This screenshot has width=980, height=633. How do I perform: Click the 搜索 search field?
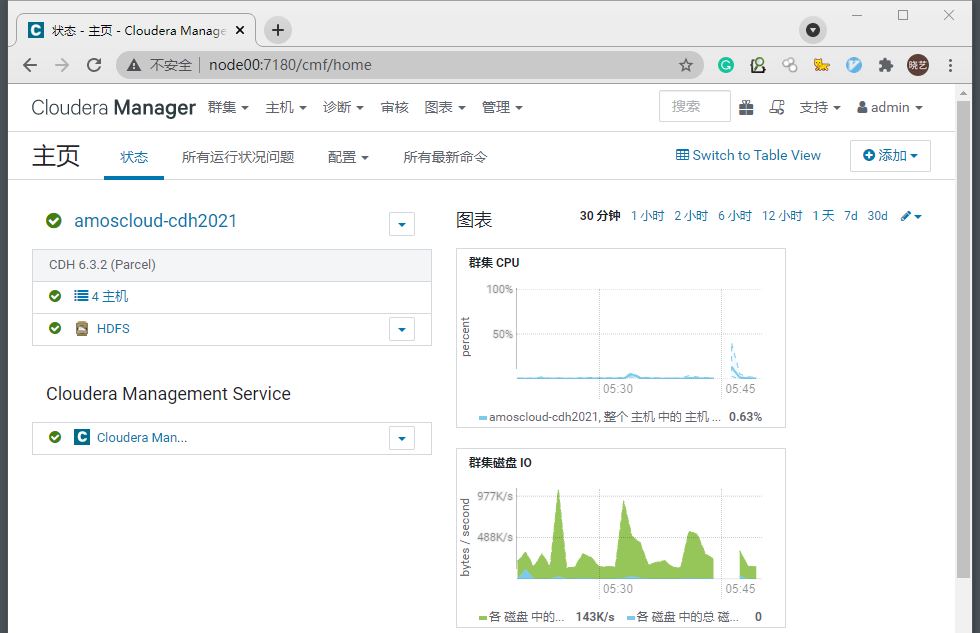(x=694, y=106)
